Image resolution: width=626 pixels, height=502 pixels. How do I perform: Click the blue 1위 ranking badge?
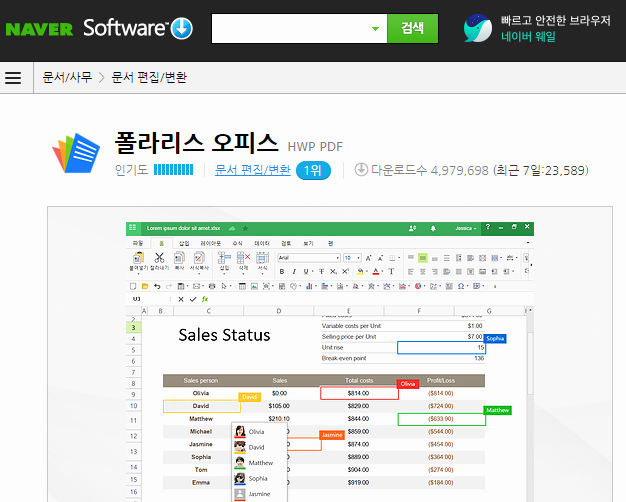click(x=313, y=171)
